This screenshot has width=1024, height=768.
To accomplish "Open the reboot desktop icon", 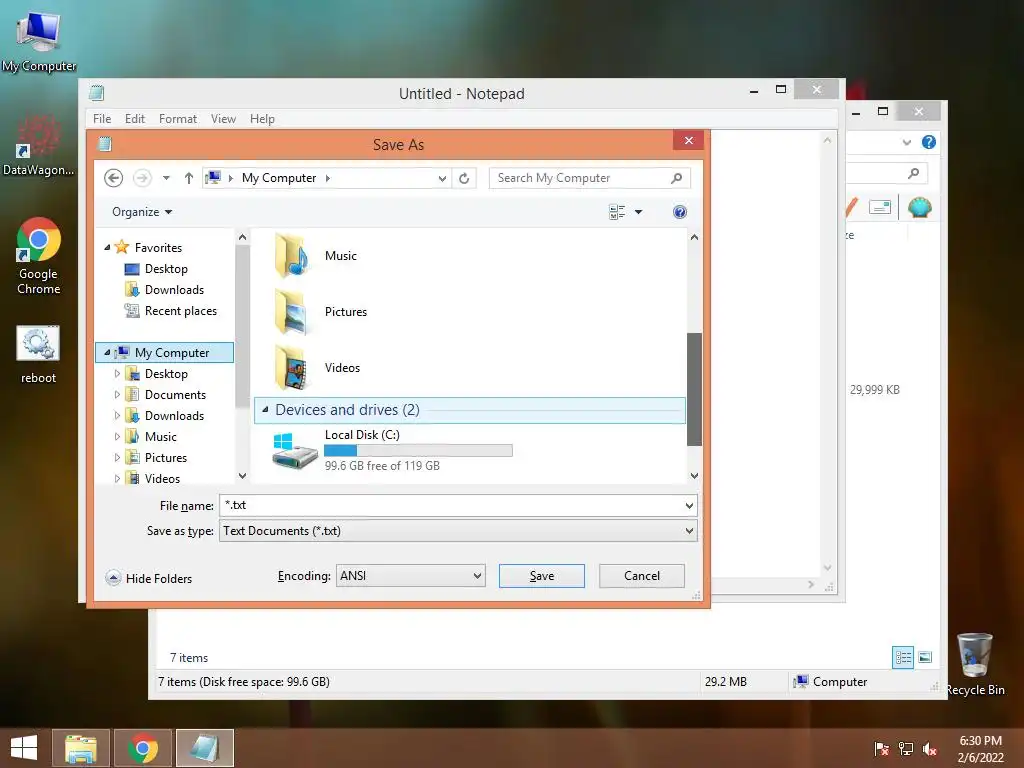I will coord(39,355).
